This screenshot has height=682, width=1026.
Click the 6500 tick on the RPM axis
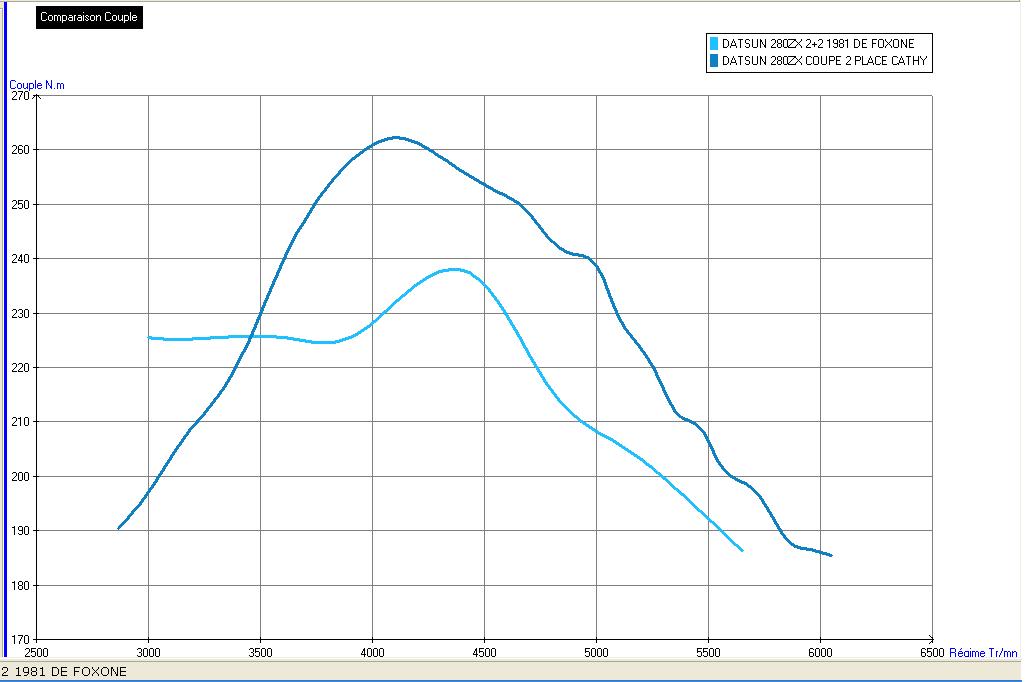point(931,651)
